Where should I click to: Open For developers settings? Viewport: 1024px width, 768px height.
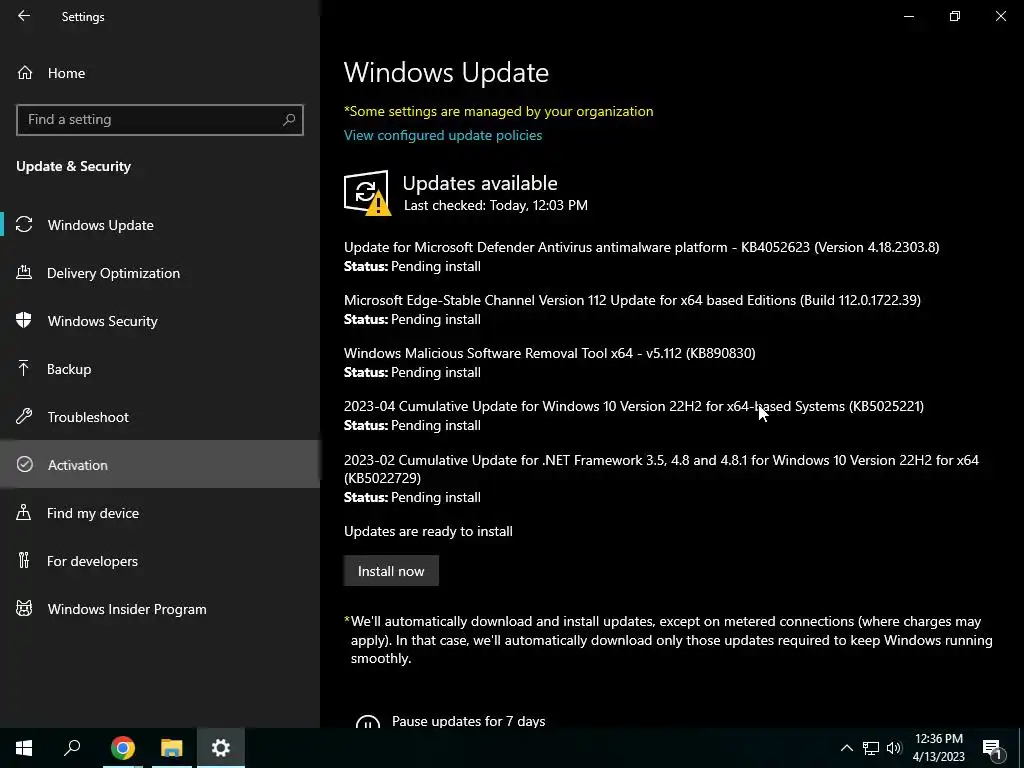160,561
